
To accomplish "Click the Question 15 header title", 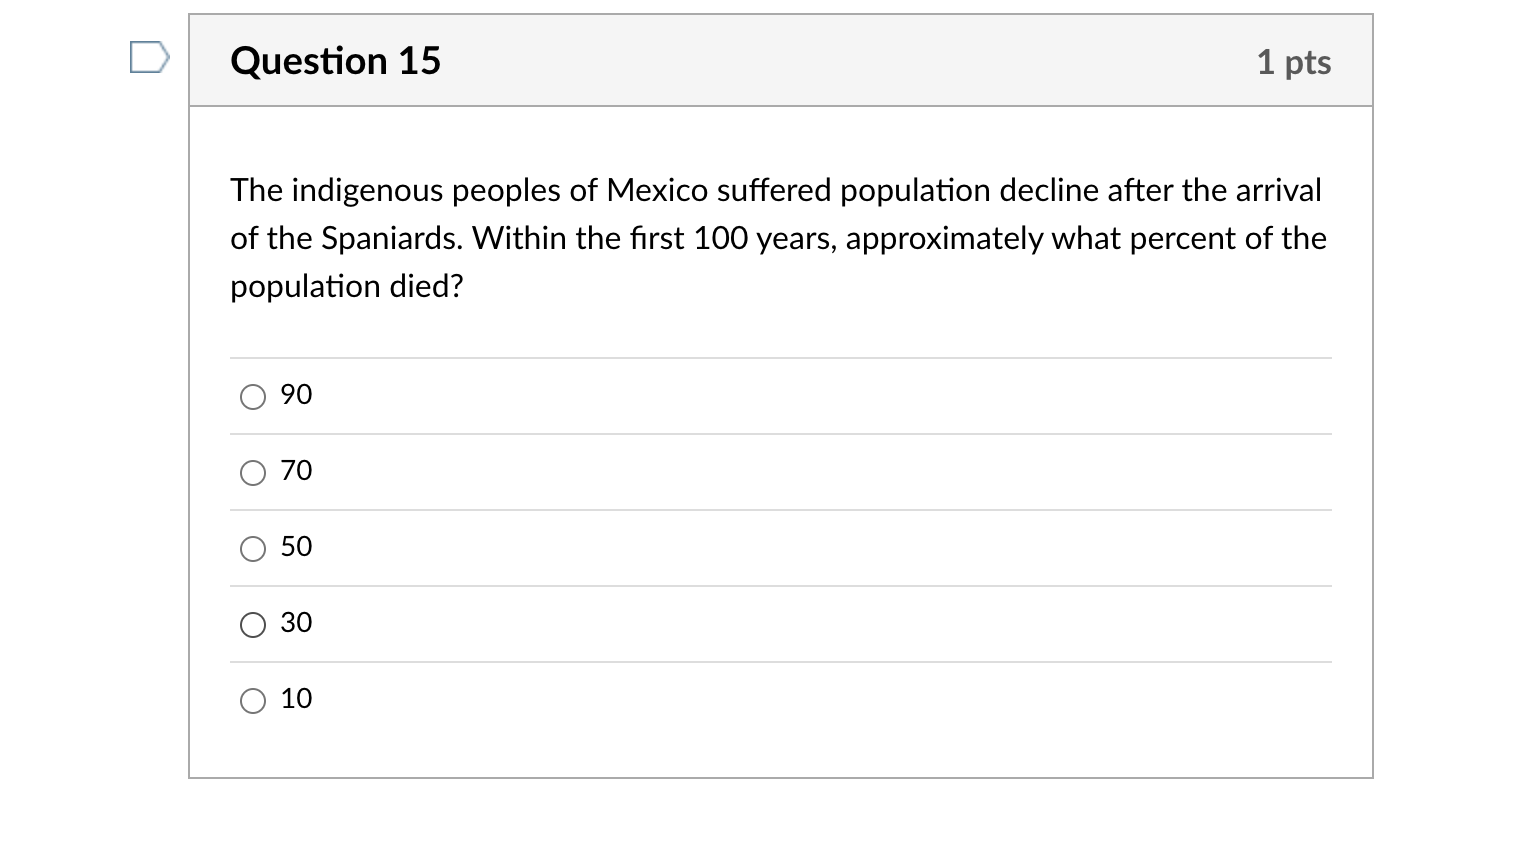I will pyautogui.click(x=335, y=61).
